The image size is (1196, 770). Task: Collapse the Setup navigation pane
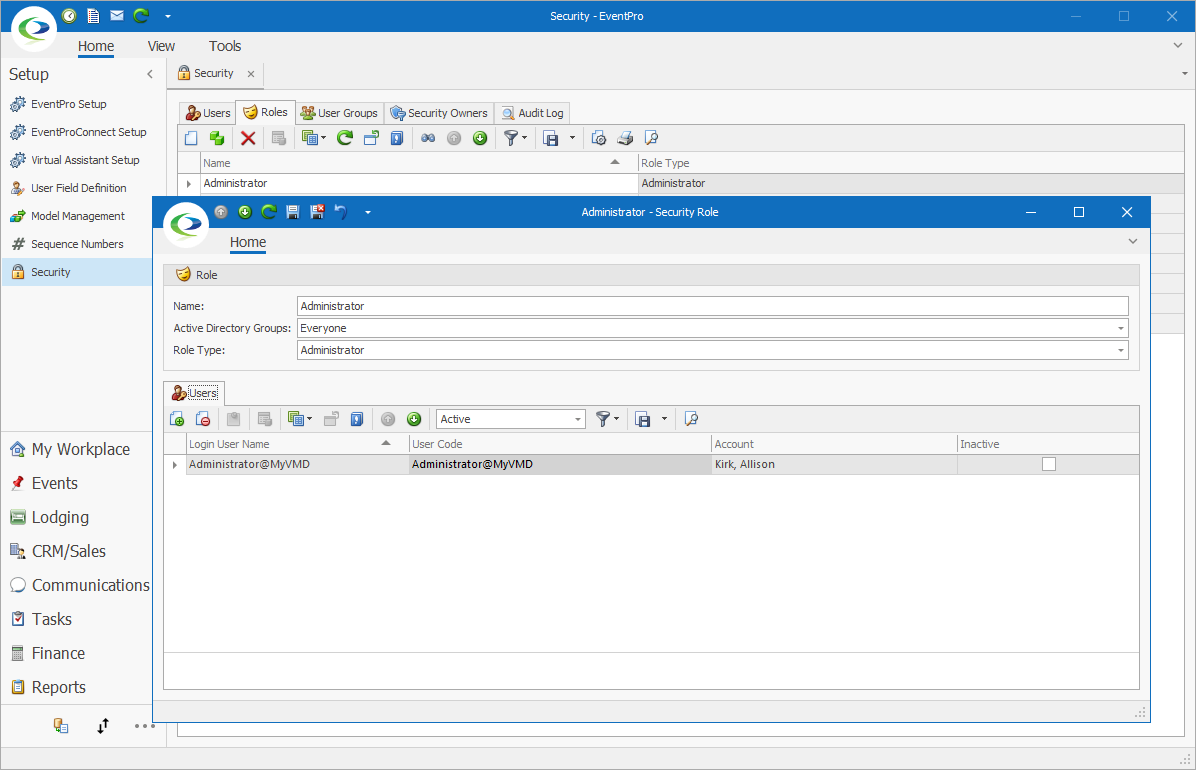[x=150, y=74]
